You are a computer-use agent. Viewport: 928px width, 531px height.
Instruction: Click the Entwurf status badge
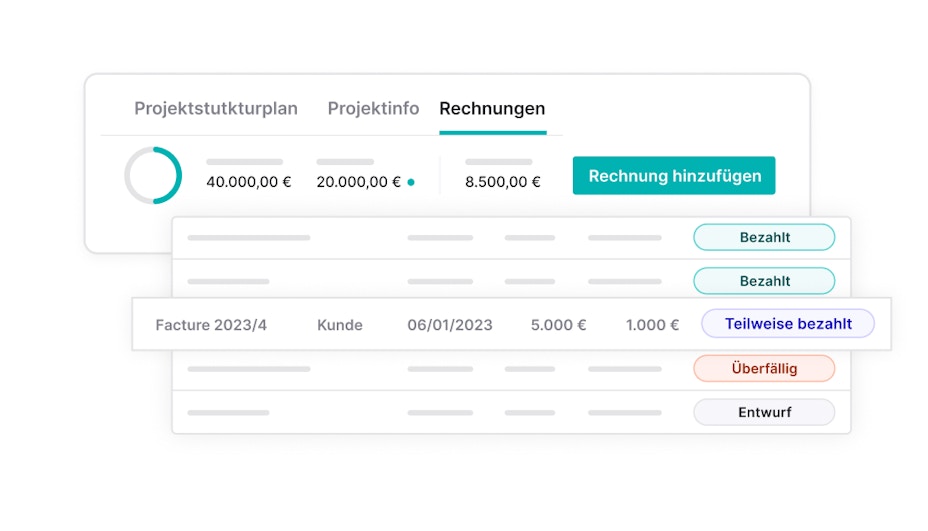[764, 412]
